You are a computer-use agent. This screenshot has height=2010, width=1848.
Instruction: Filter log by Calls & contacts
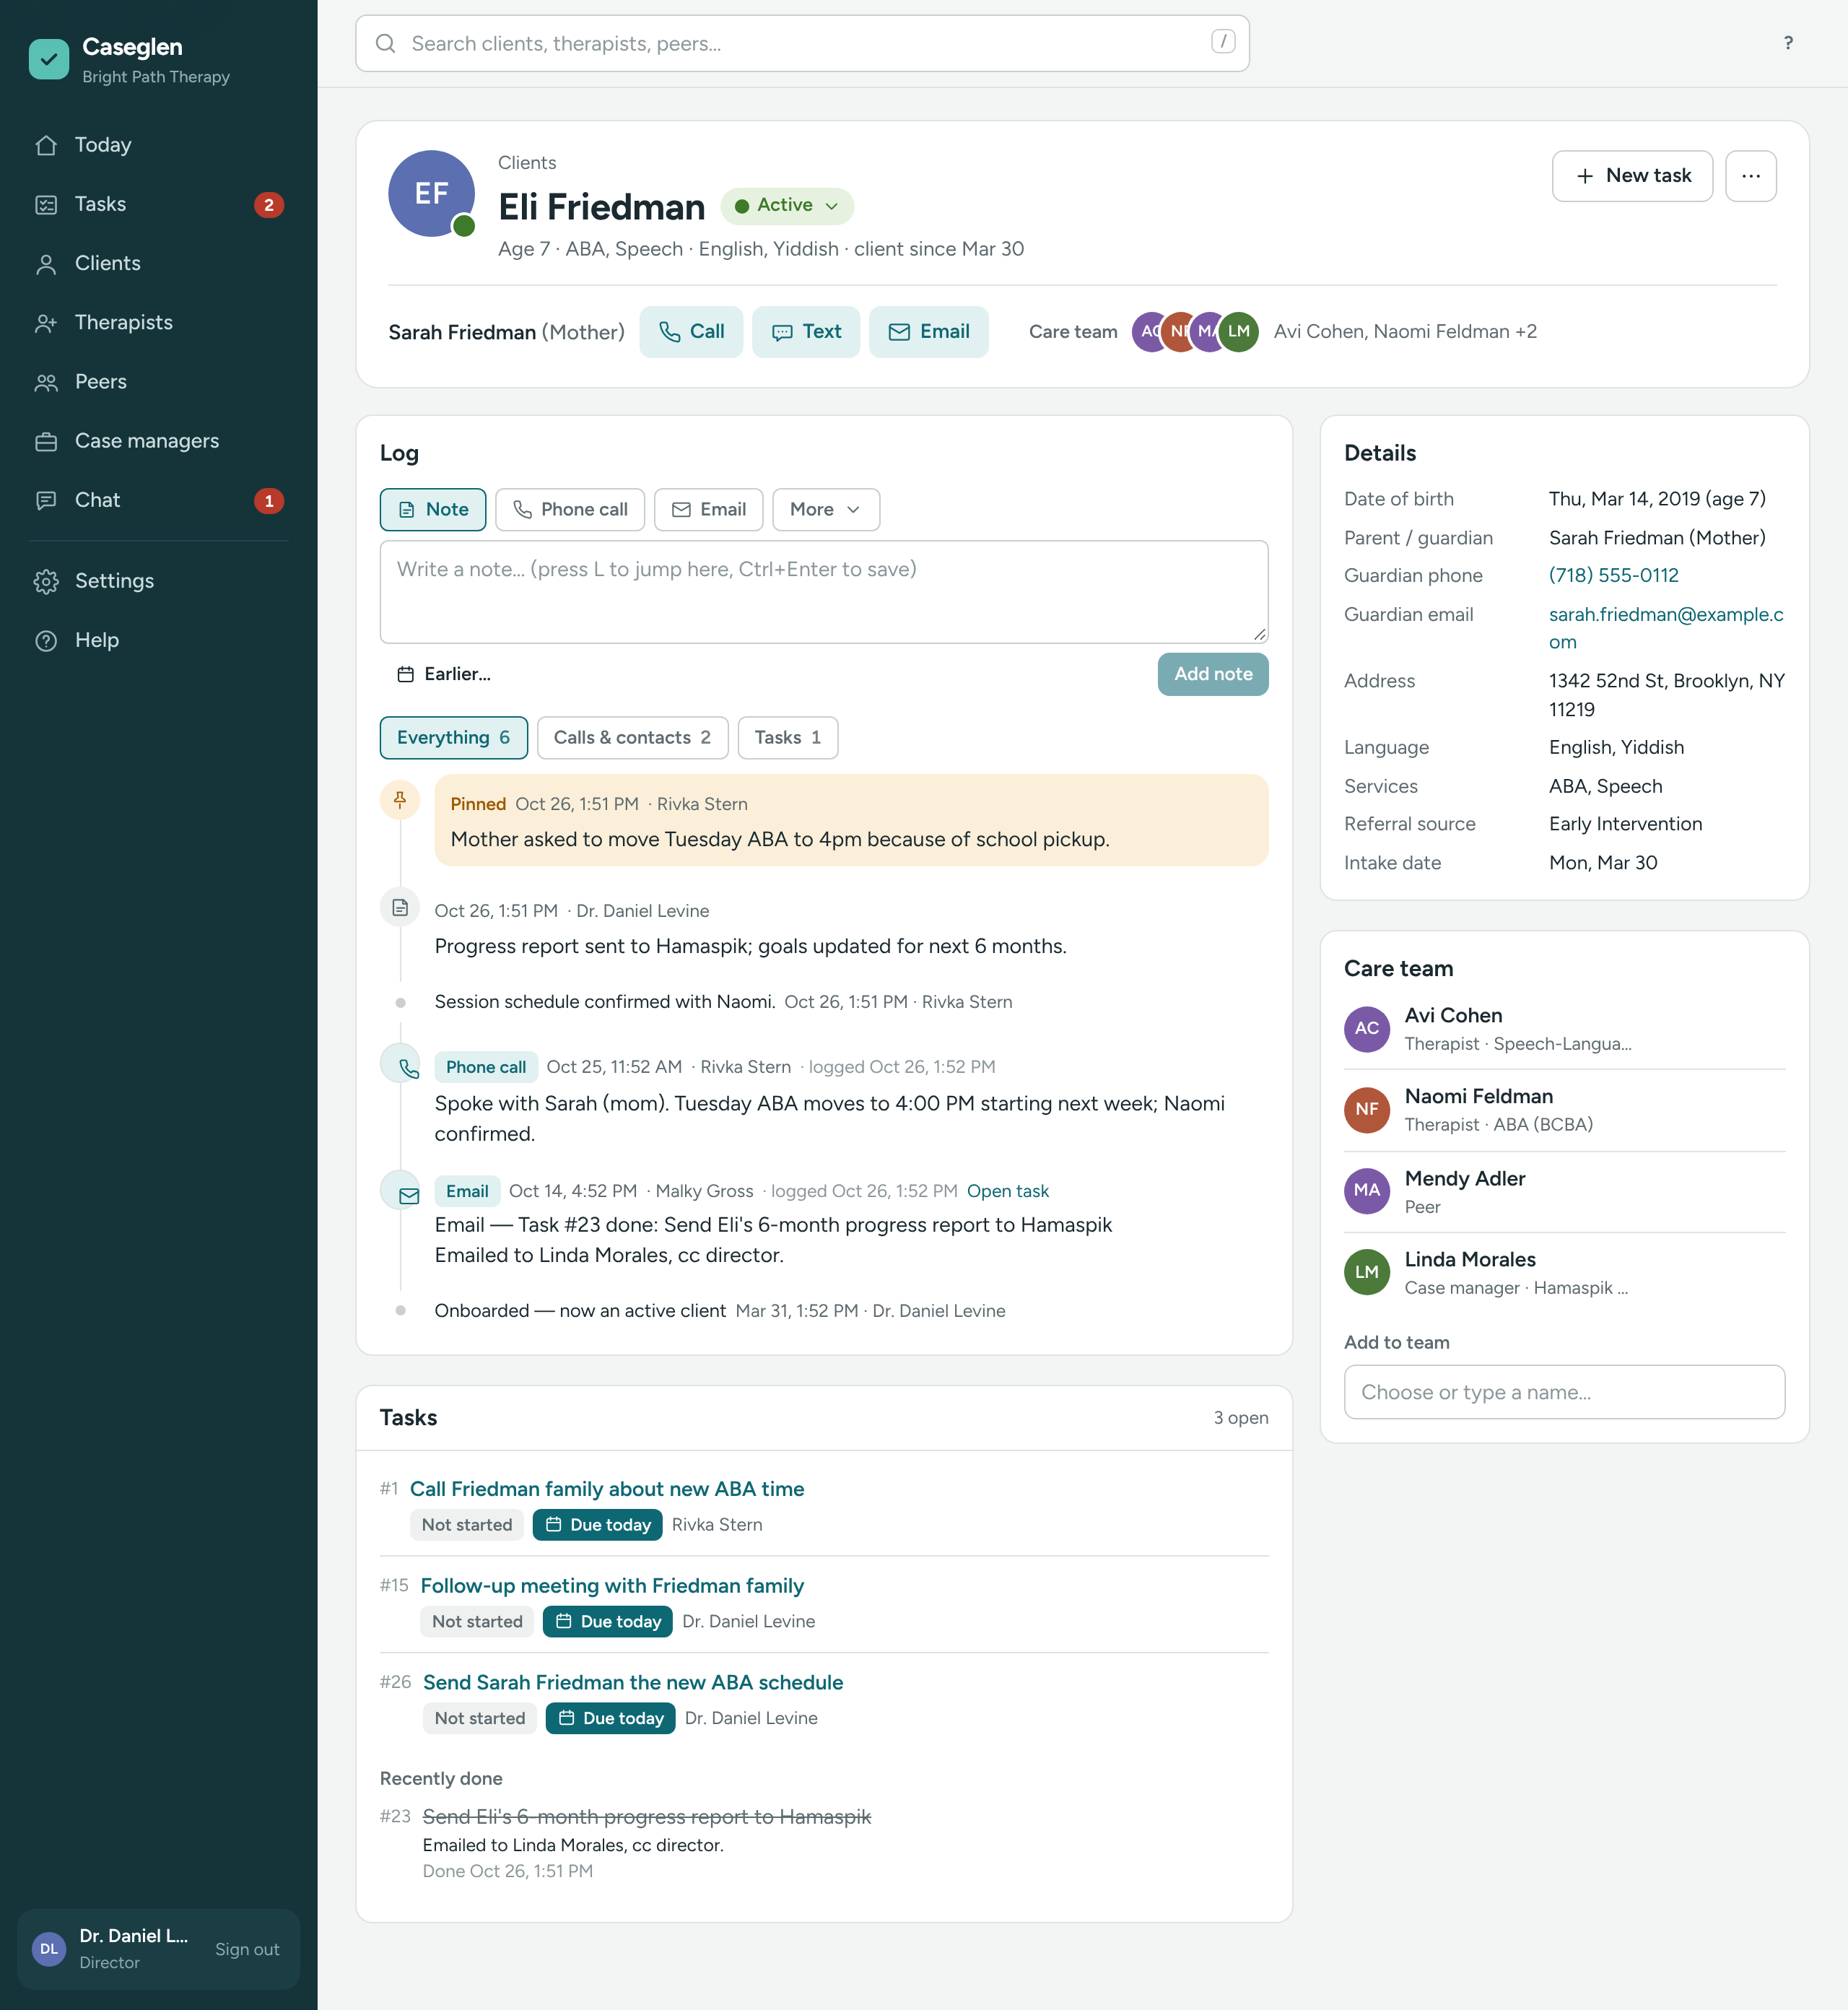[632, 738]
